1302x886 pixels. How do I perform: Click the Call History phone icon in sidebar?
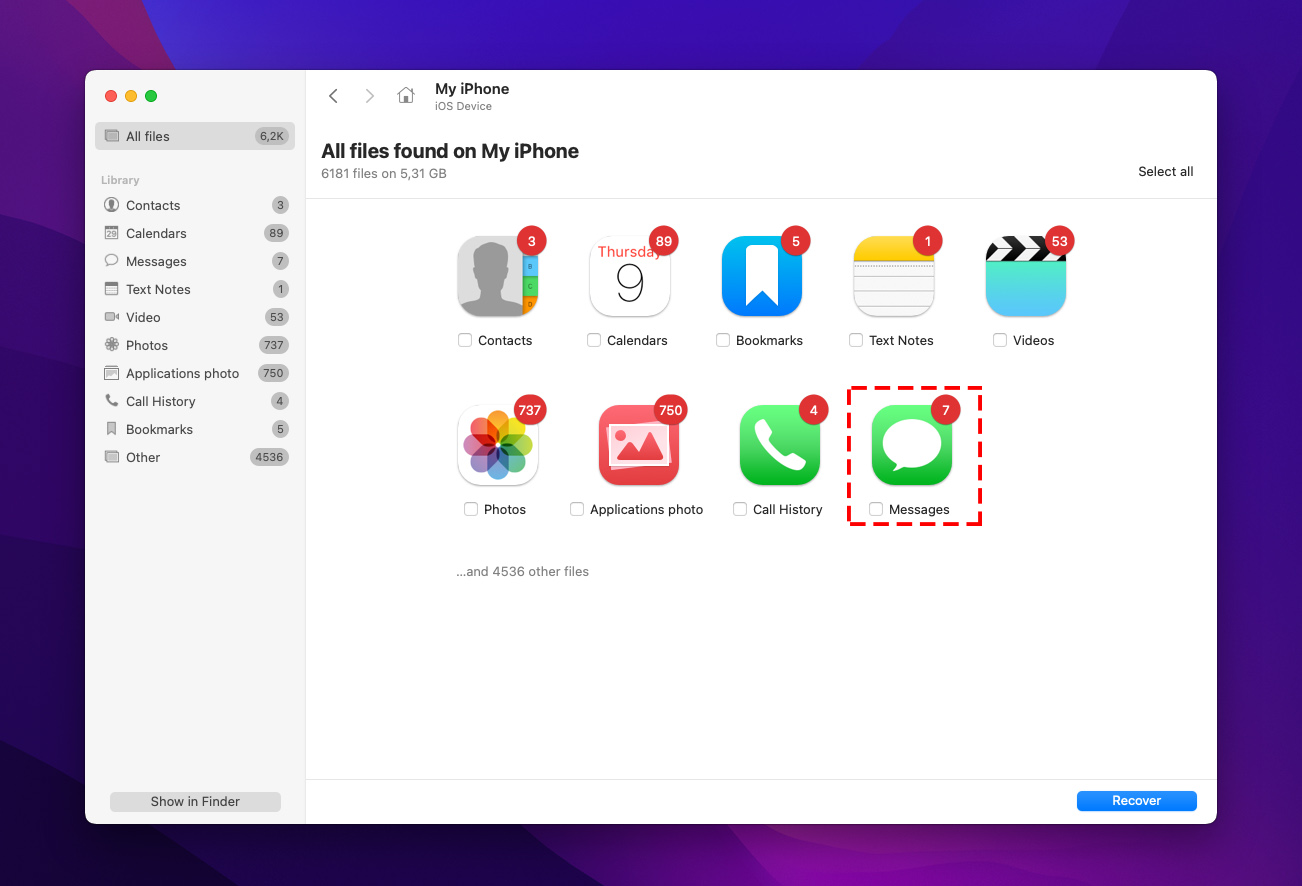click(111, 401)
